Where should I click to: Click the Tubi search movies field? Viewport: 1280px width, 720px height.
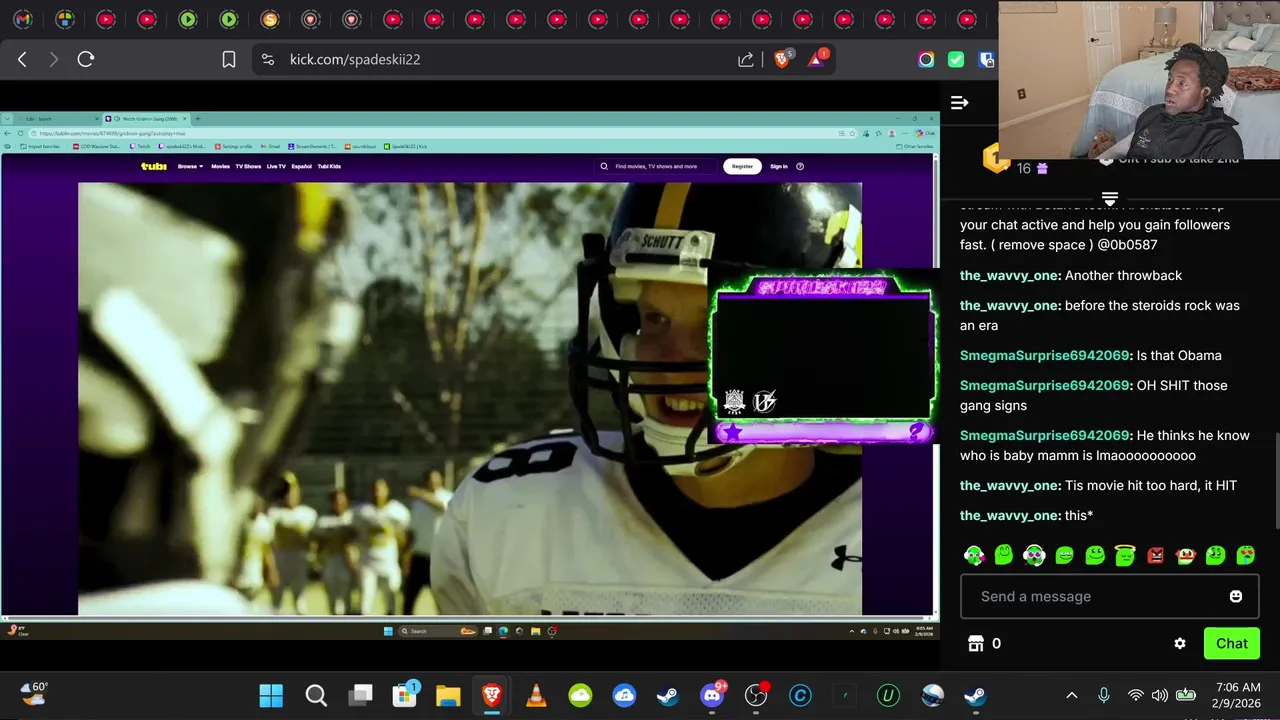point(655,166)
